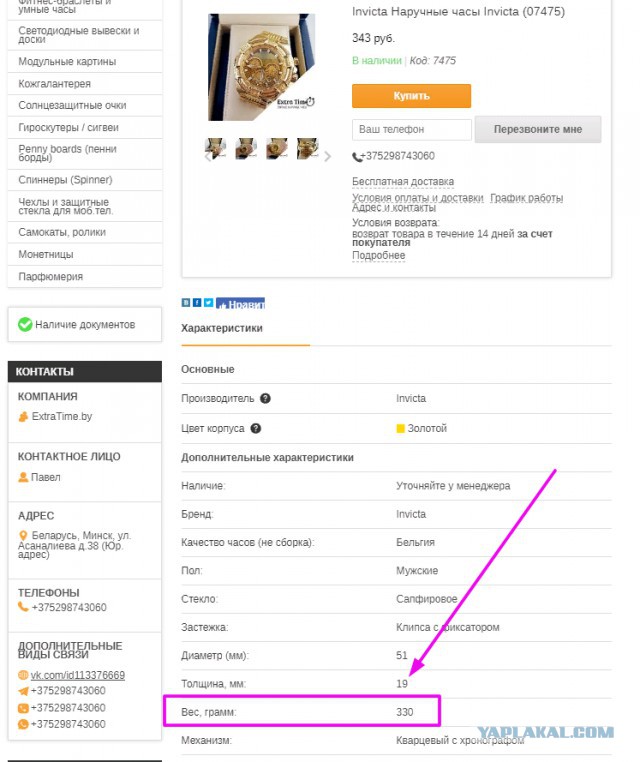Click the VK share icon
640x762 pixels.
pyautogui.click(x=186, y=303)
